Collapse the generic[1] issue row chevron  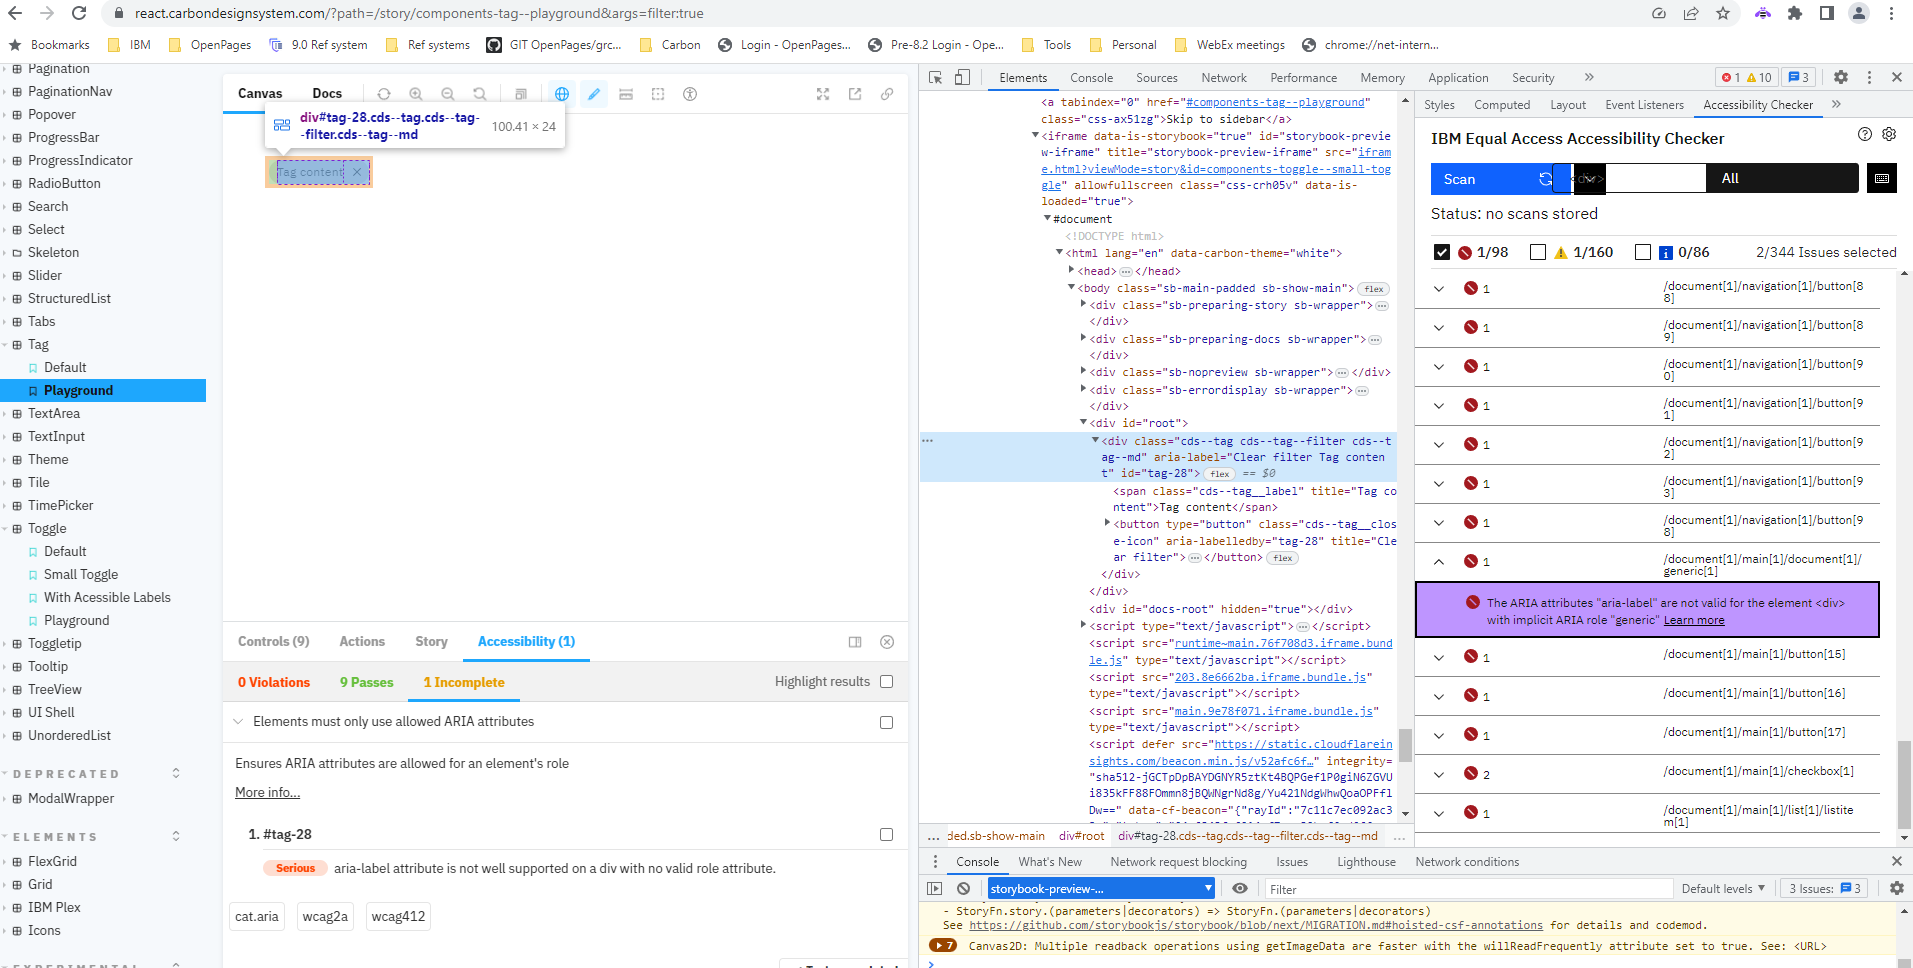1438,561
